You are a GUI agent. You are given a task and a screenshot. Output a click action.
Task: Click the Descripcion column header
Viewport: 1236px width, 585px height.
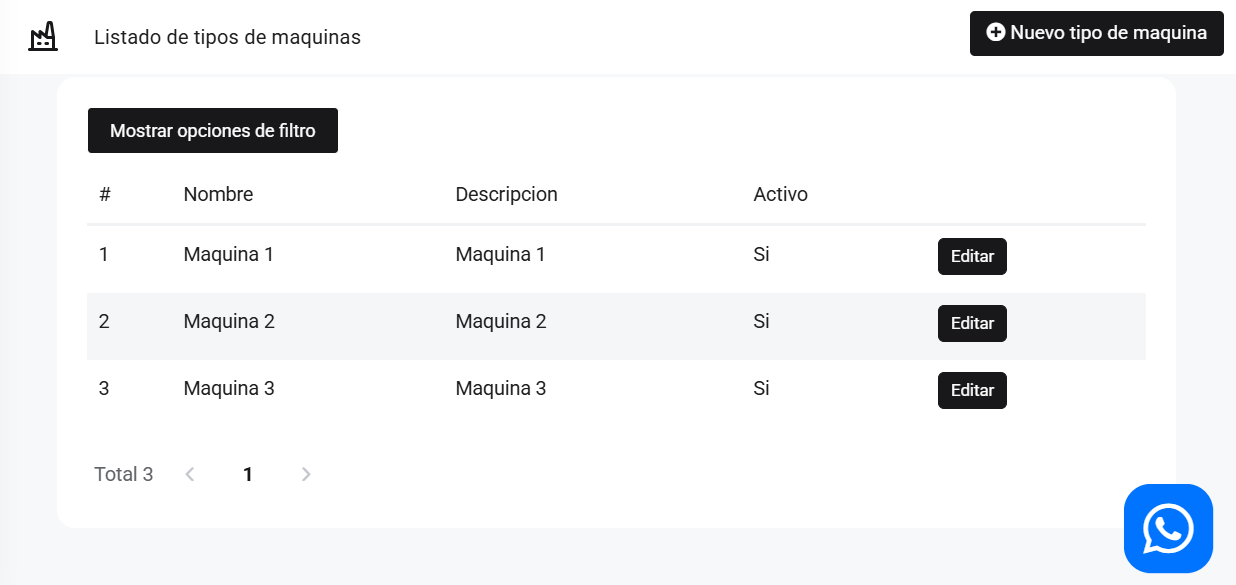tap(506, 194)
